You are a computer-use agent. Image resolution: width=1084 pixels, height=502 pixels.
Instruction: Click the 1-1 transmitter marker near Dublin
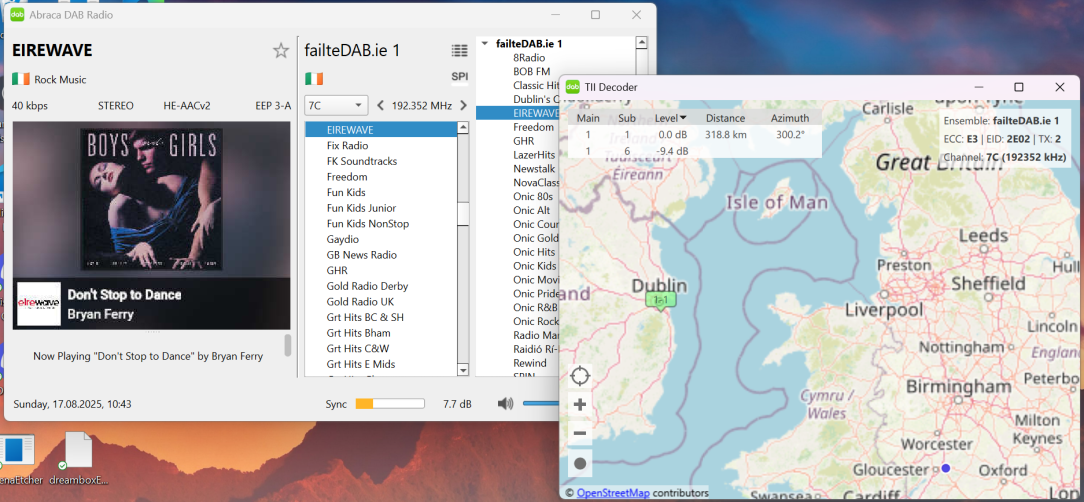tap(660, 300)
